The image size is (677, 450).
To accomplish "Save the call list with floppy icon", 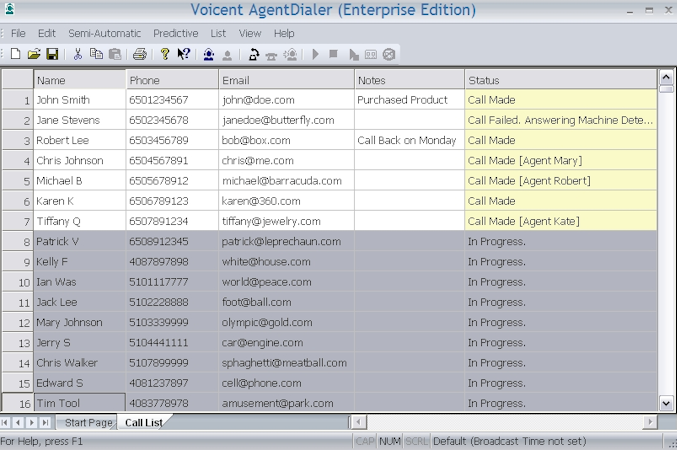I will 52,54.
